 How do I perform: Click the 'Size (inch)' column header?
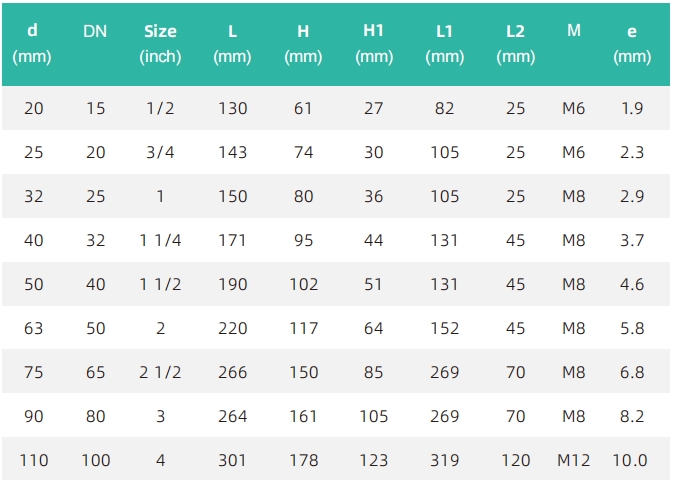click(x=160, y=44)
